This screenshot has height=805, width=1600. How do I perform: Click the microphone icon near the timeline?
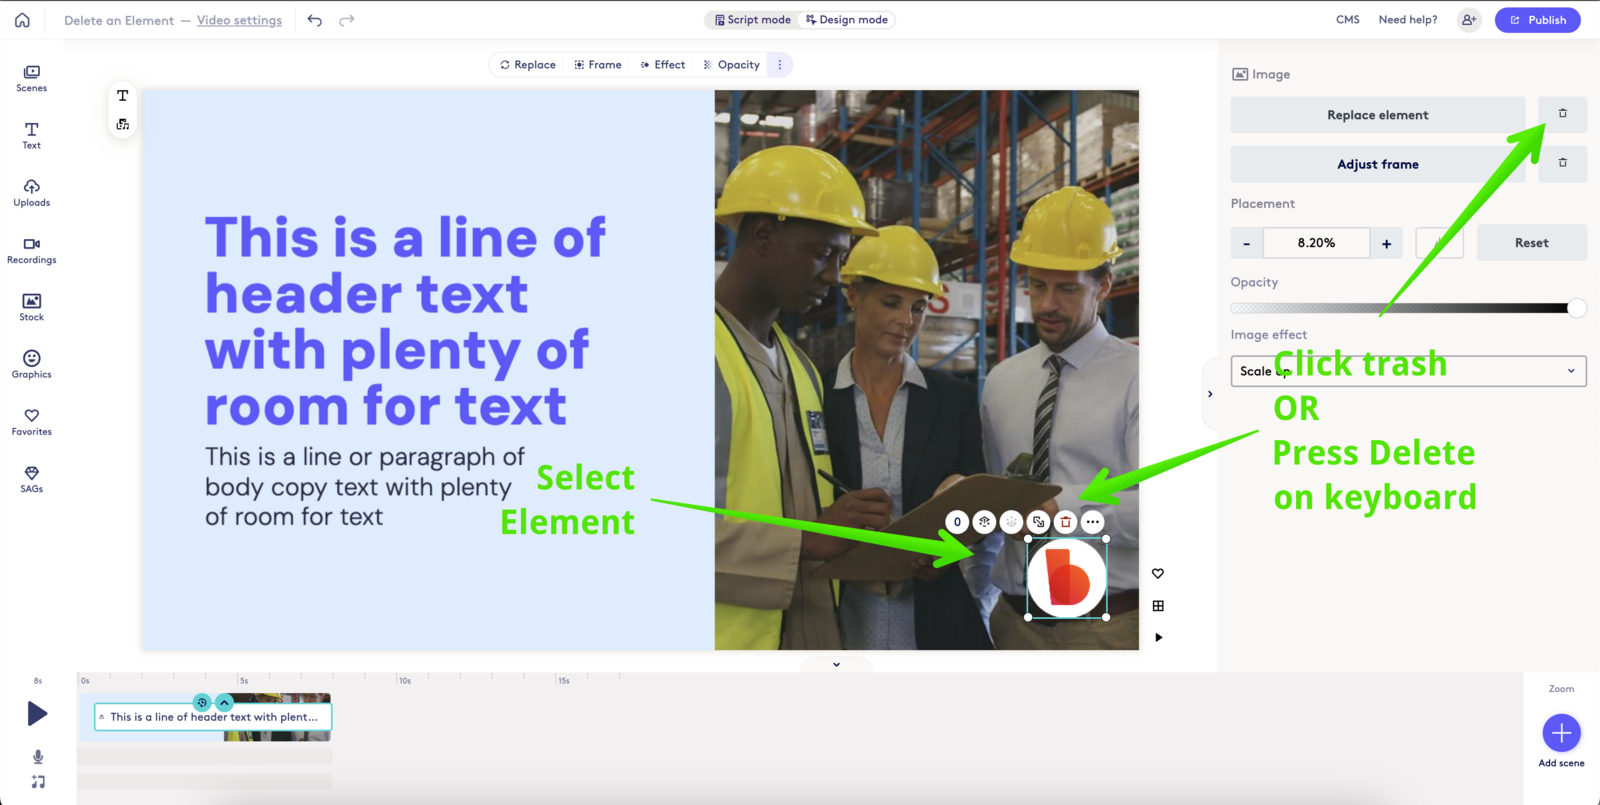click(38, 757)
